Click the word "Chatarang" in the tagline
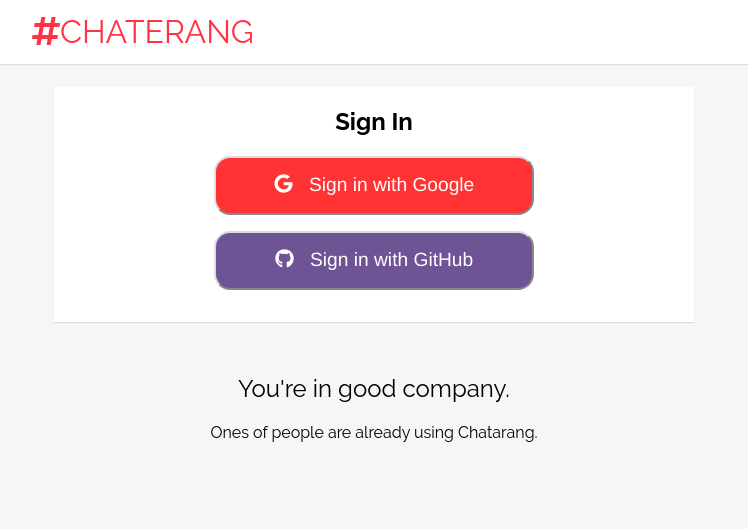The height and width of the screenshot is (529, 748). pos(496,433)
